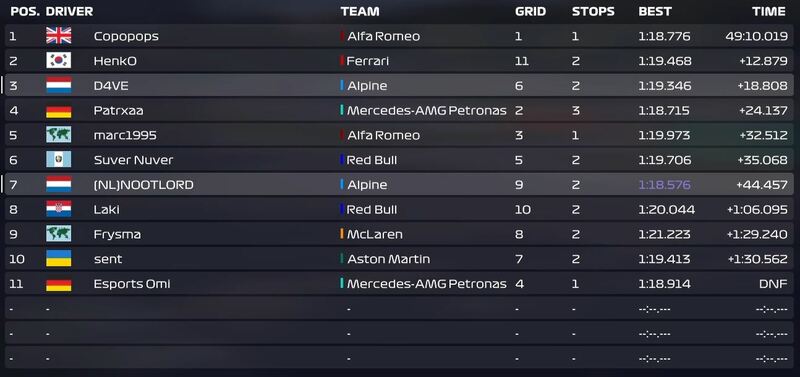Click the German flag beside Patrxaa
This screenshot has height=377, width=800.
(59, 110)
